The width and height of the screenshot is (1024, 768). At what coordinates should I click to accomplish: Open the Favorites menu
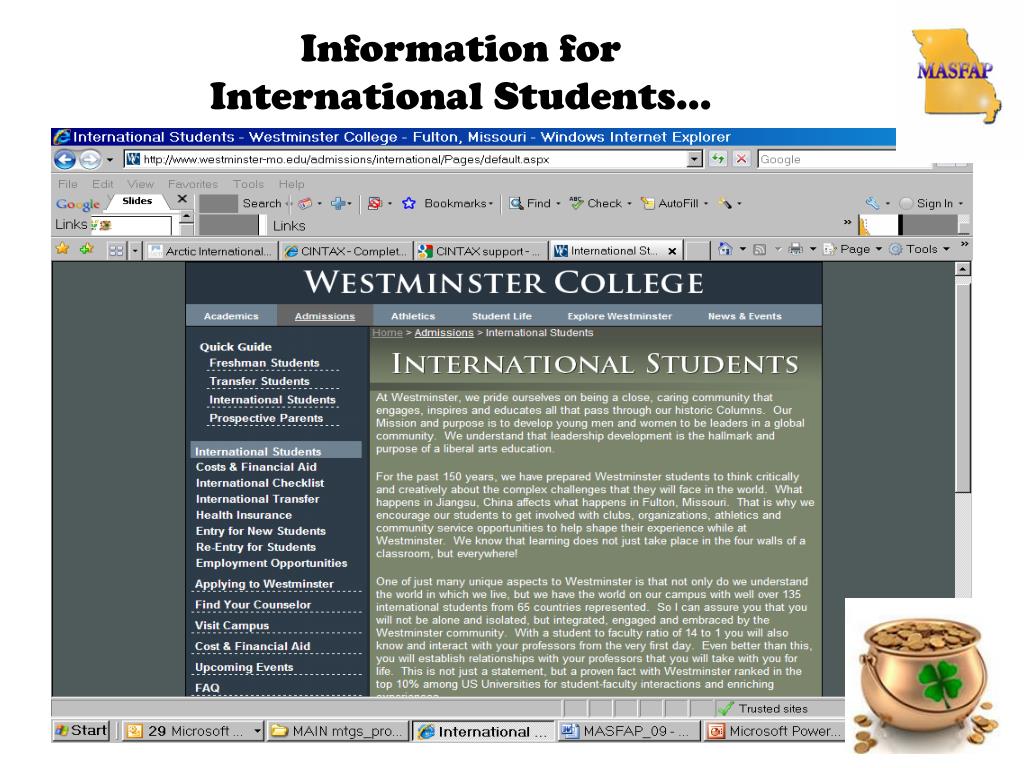coord(193,184)
